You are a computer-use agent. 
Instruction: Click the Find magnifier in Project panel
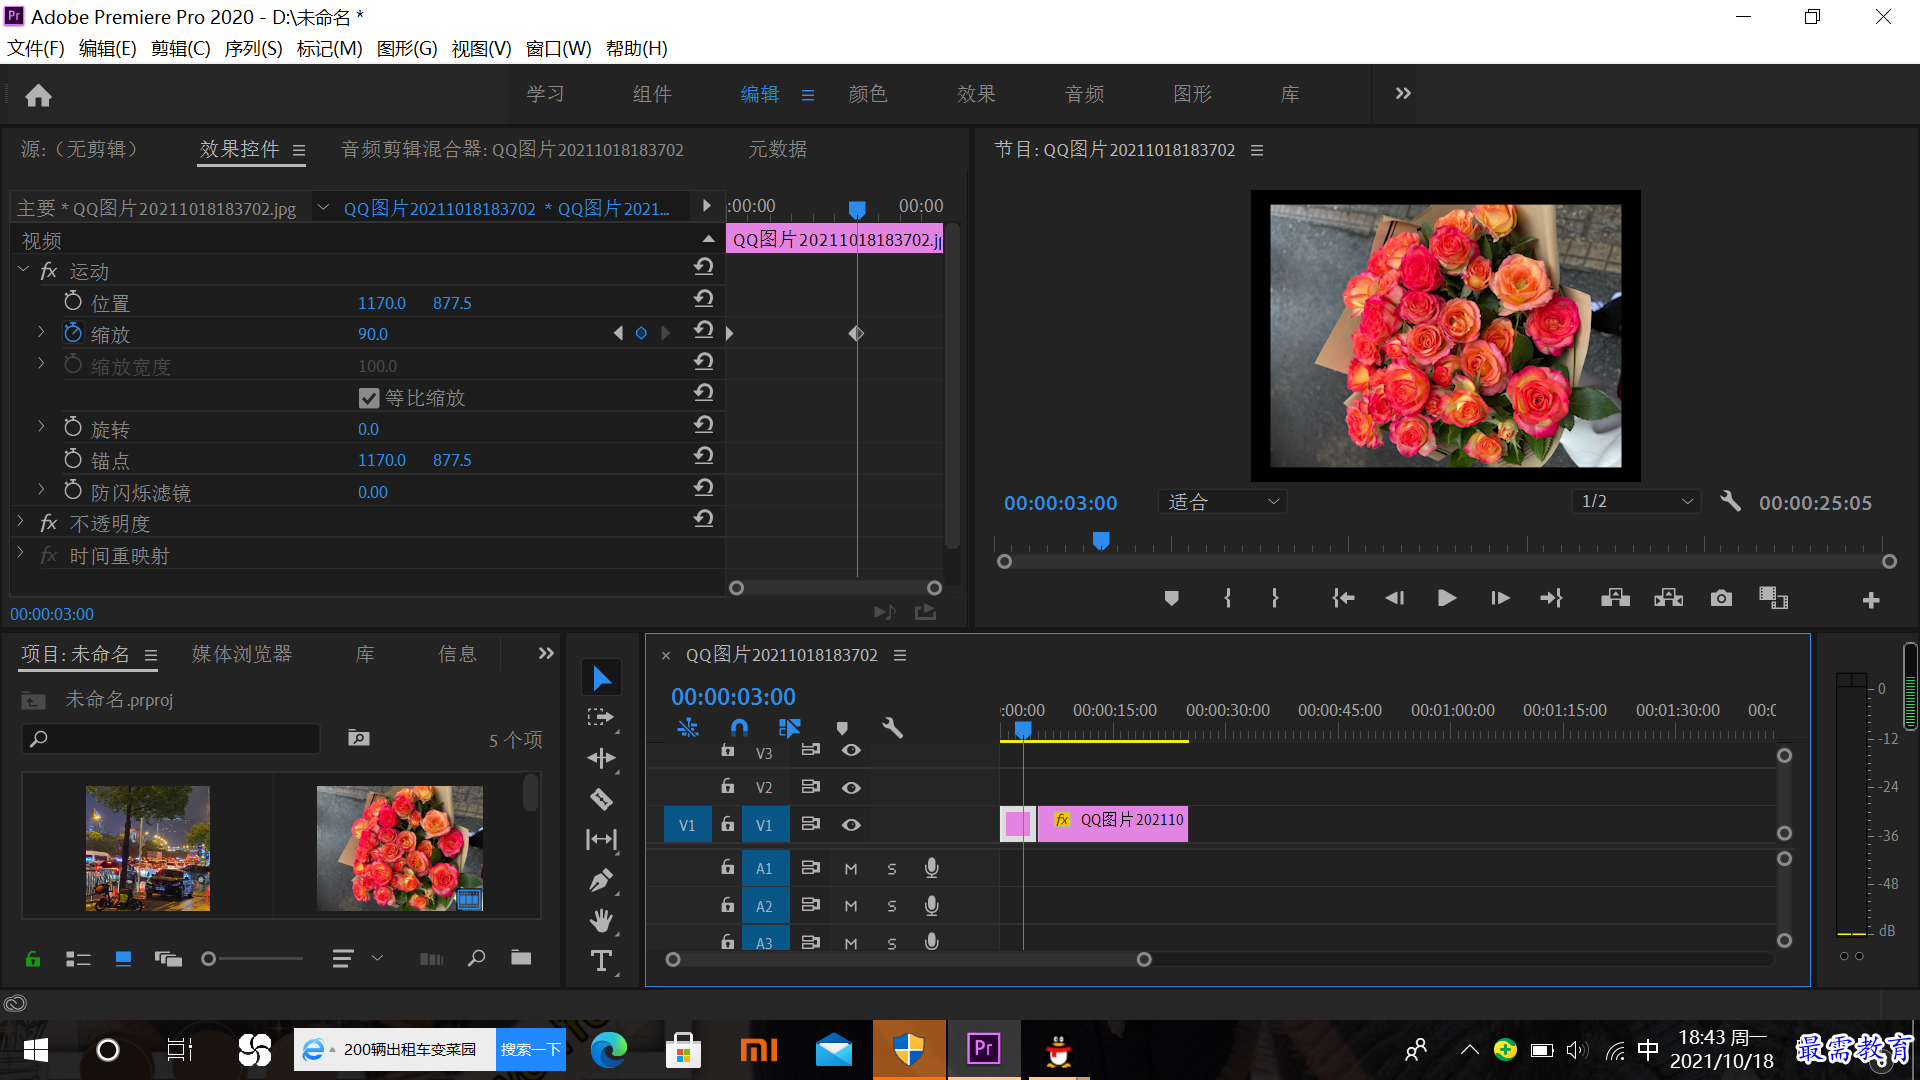click(x=477, y=958)
